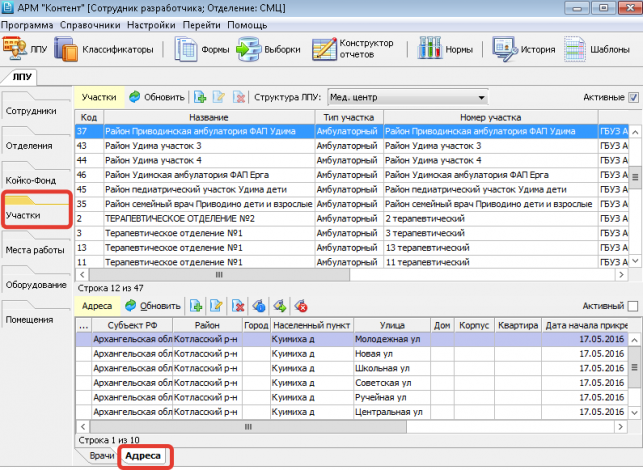Select address row Советская ул

point(351,383)
